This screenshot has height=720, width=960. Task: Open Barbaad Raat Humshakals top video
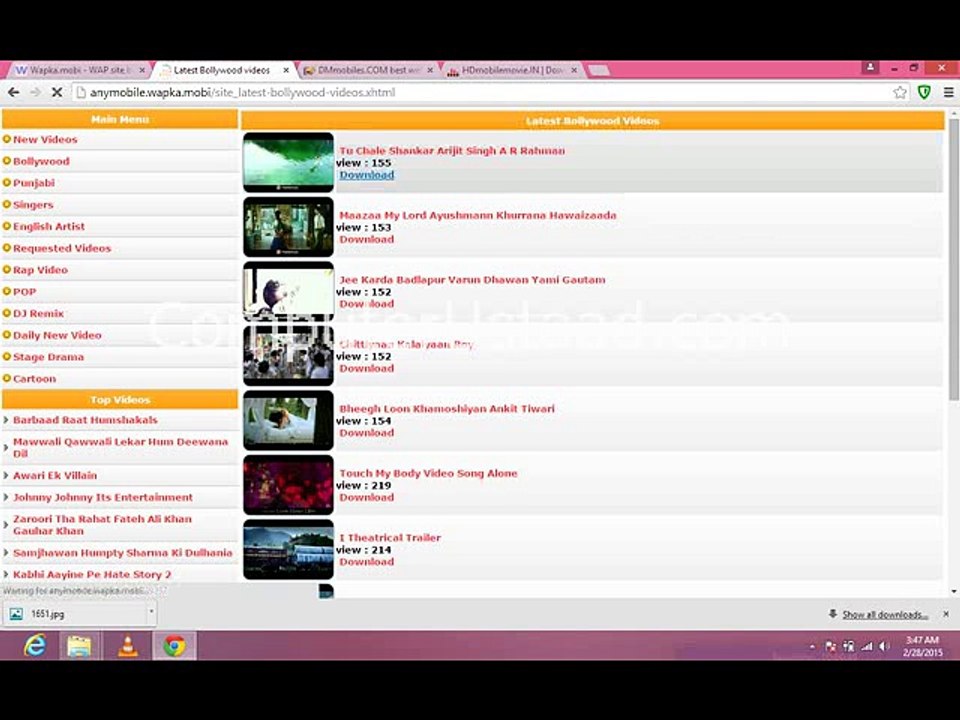pyautogui.click(x=85, y=420)
